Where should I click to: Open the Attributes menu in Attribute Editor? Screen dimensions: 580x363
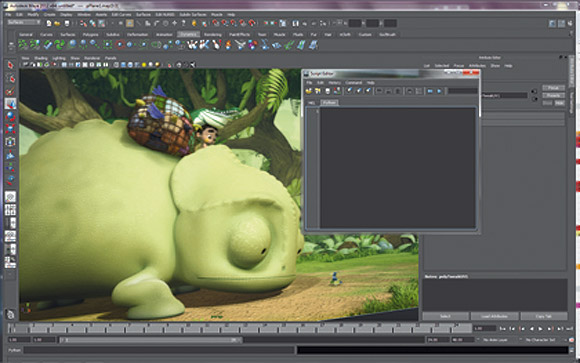pos(477,65)
